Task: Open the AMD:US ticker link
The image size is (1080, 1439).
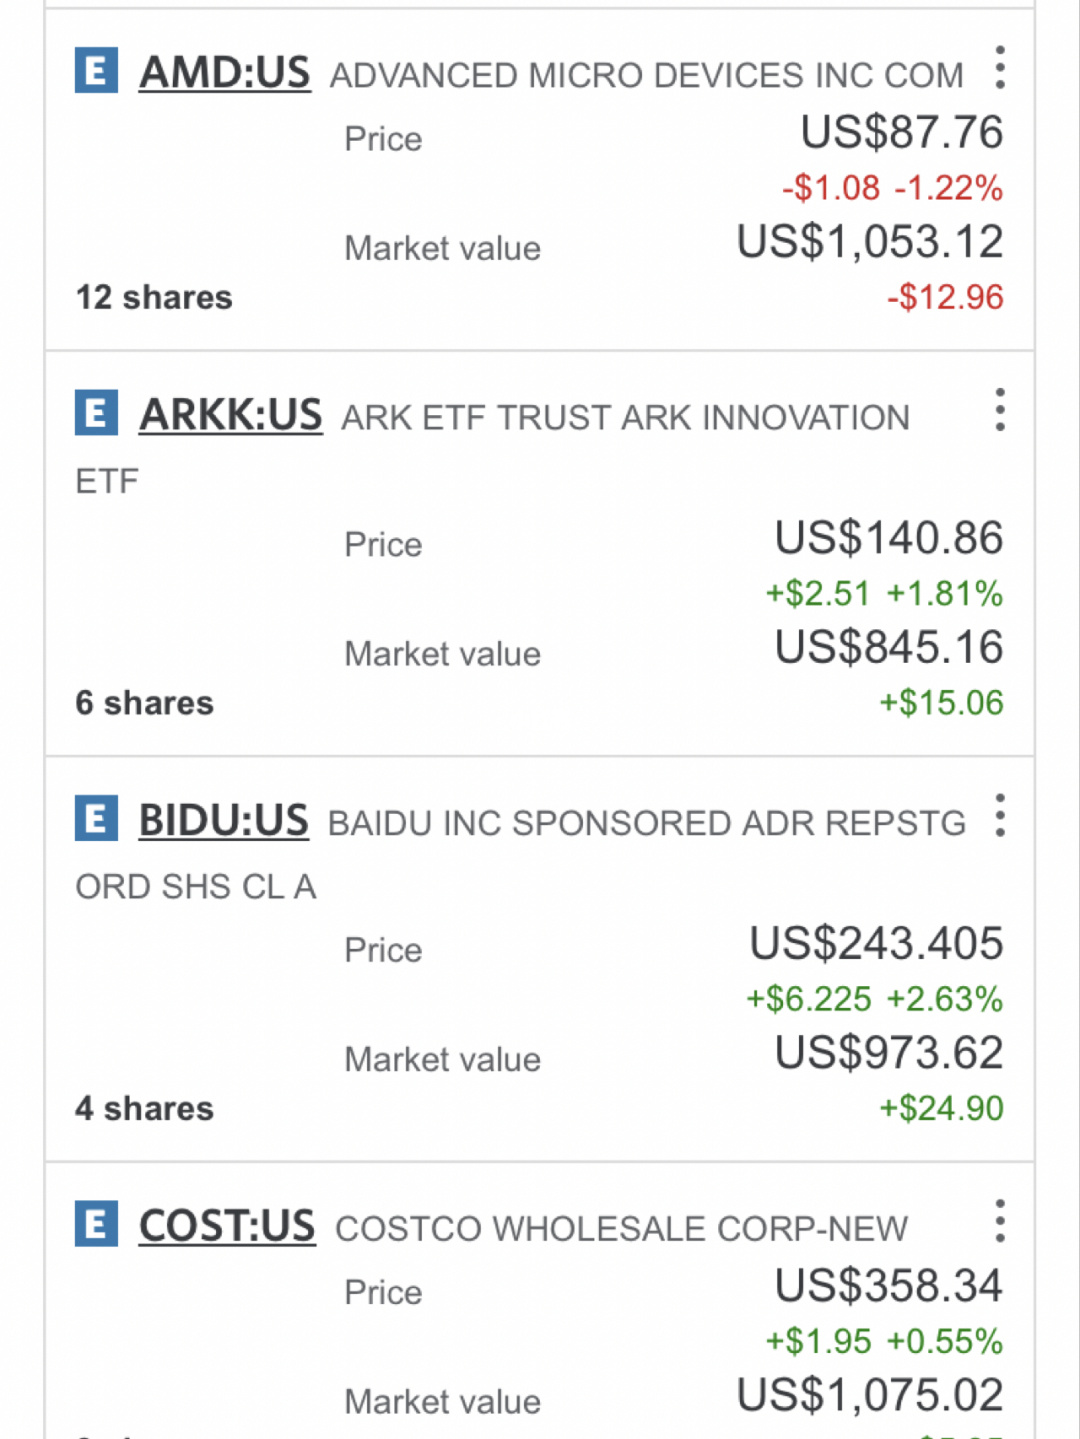Action: (x=224, y=73)
